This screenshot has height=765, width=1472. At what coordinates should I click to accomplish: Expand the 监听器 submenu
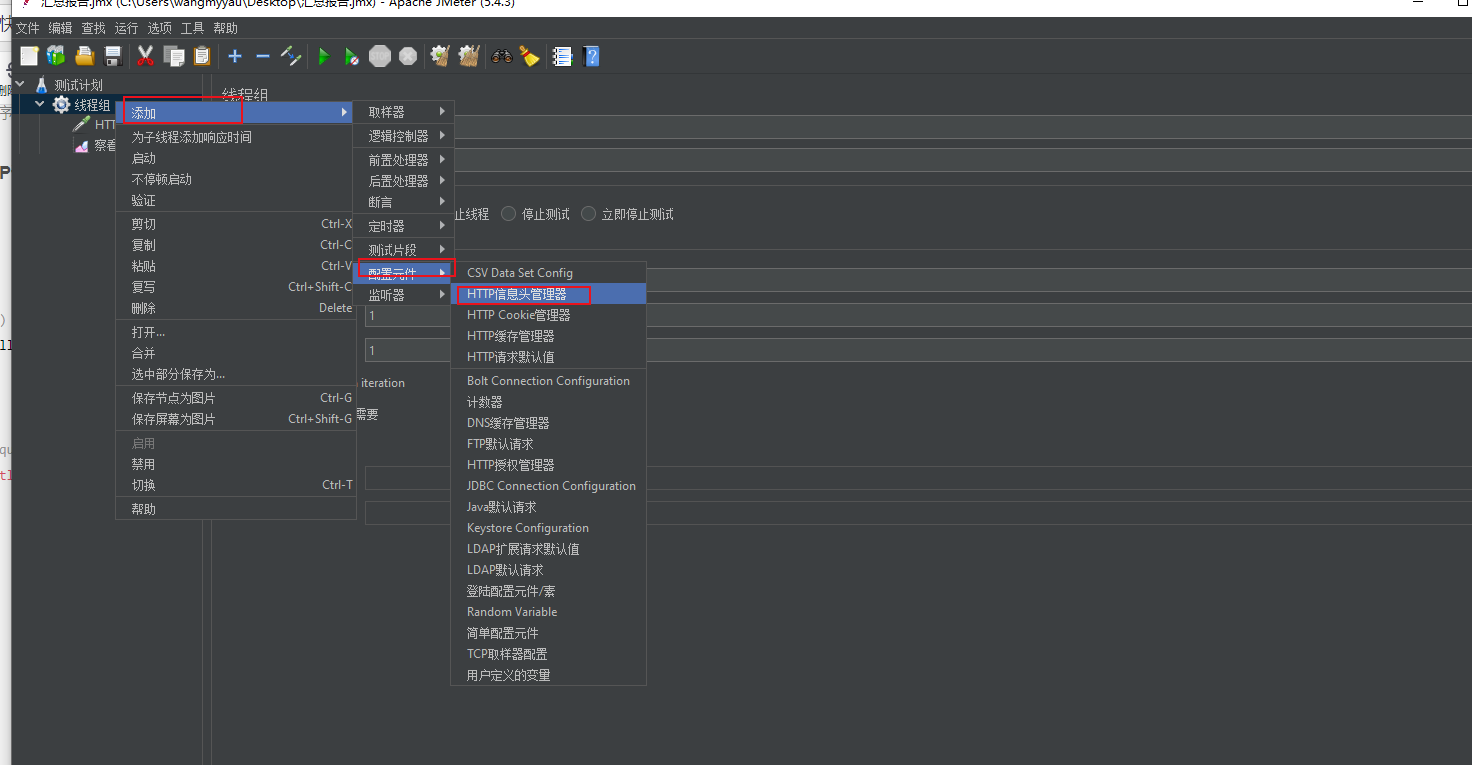pos(403,295)
